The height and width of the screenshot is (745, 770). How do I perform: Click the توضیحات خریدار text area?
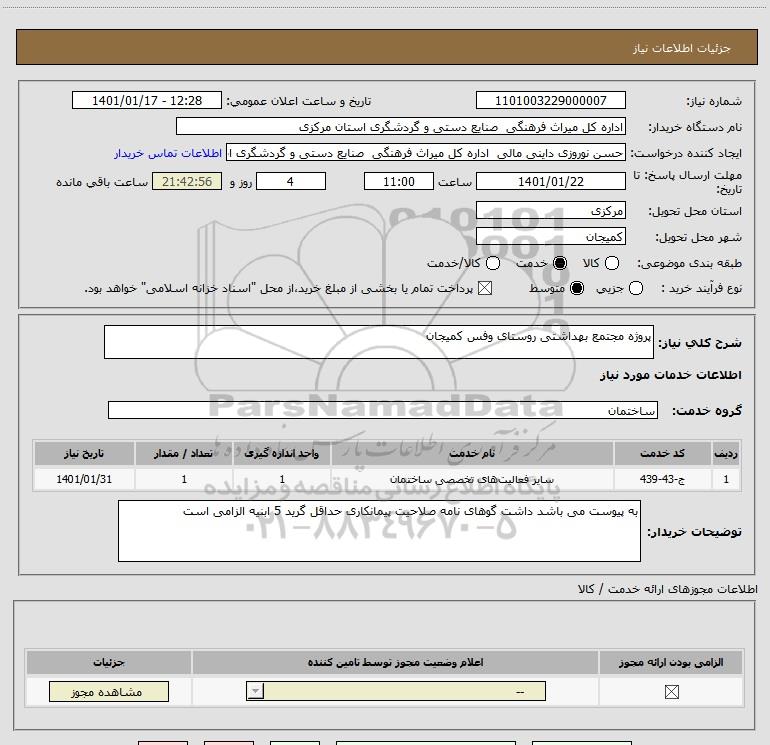[x=379, y=531]
